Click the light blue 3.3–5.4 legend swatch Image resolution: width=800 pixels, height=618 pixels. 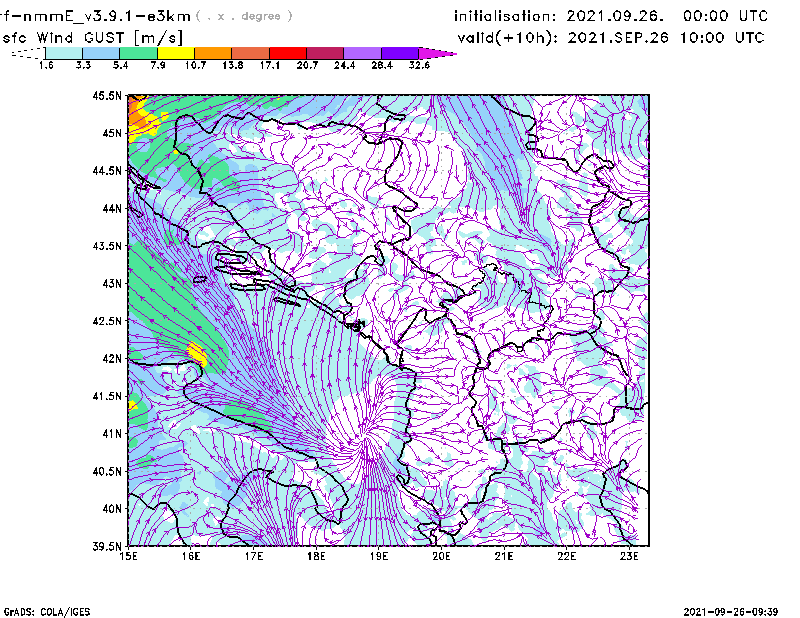click(x=101, y=53)
